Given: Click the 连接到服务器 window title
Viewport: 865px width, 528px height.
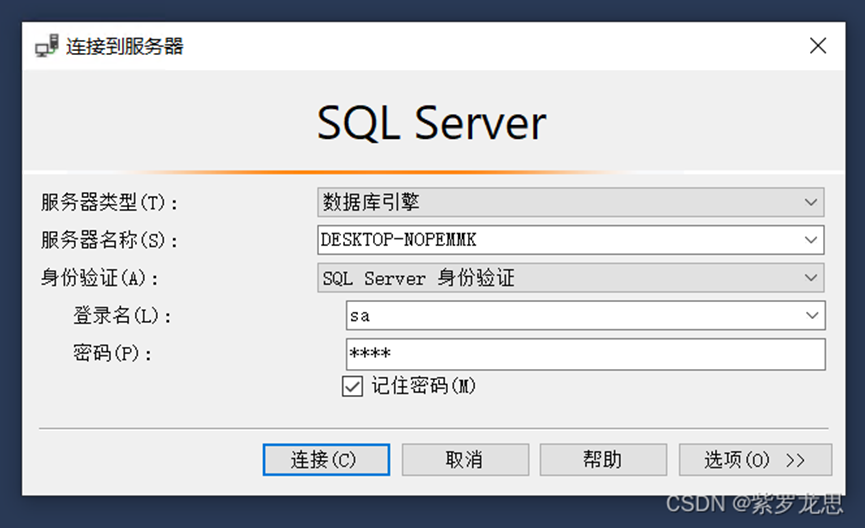Looking at the screenshot, I should (125, 46).
